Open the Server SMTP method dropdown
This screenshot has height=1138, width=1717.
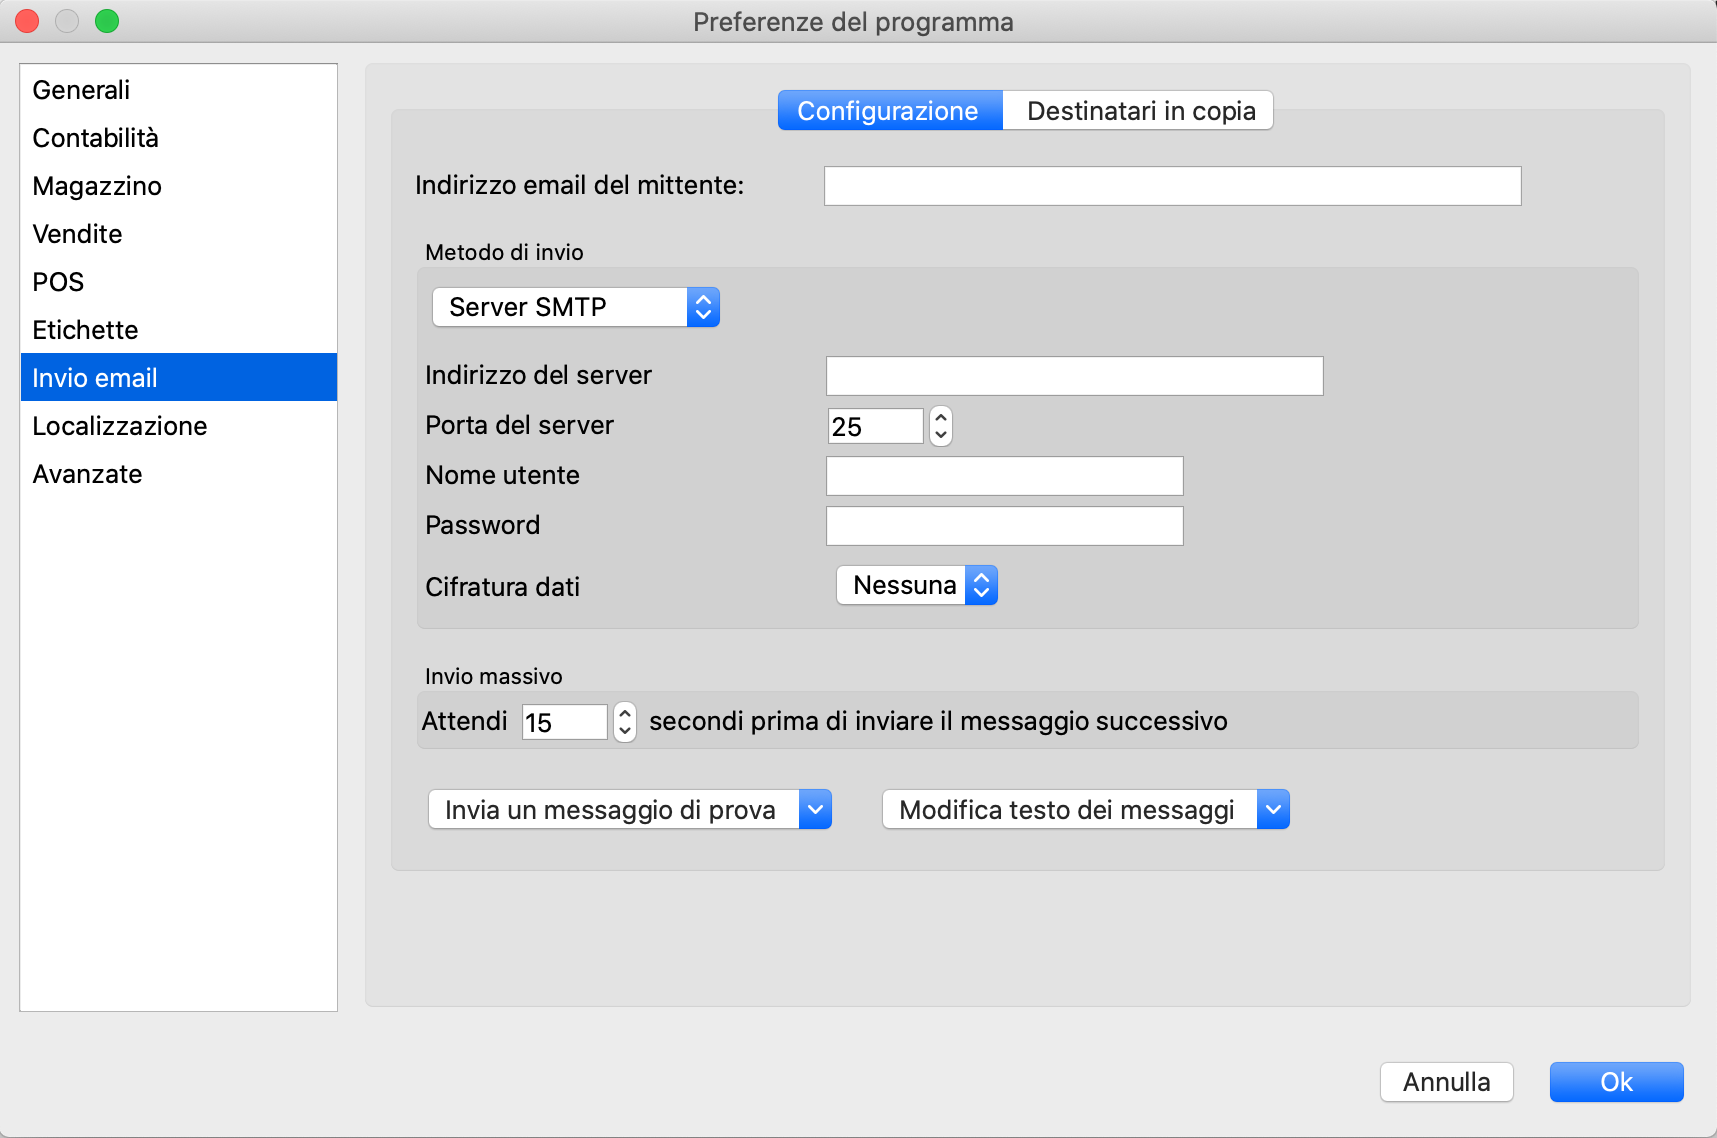coord(575,307)
